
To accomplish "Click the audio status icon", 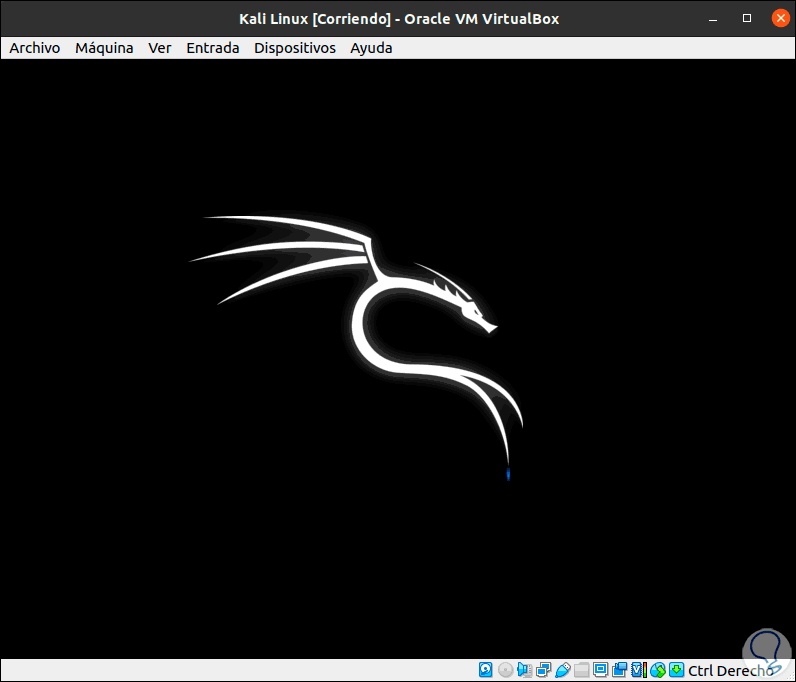I will tap(524, 670).
